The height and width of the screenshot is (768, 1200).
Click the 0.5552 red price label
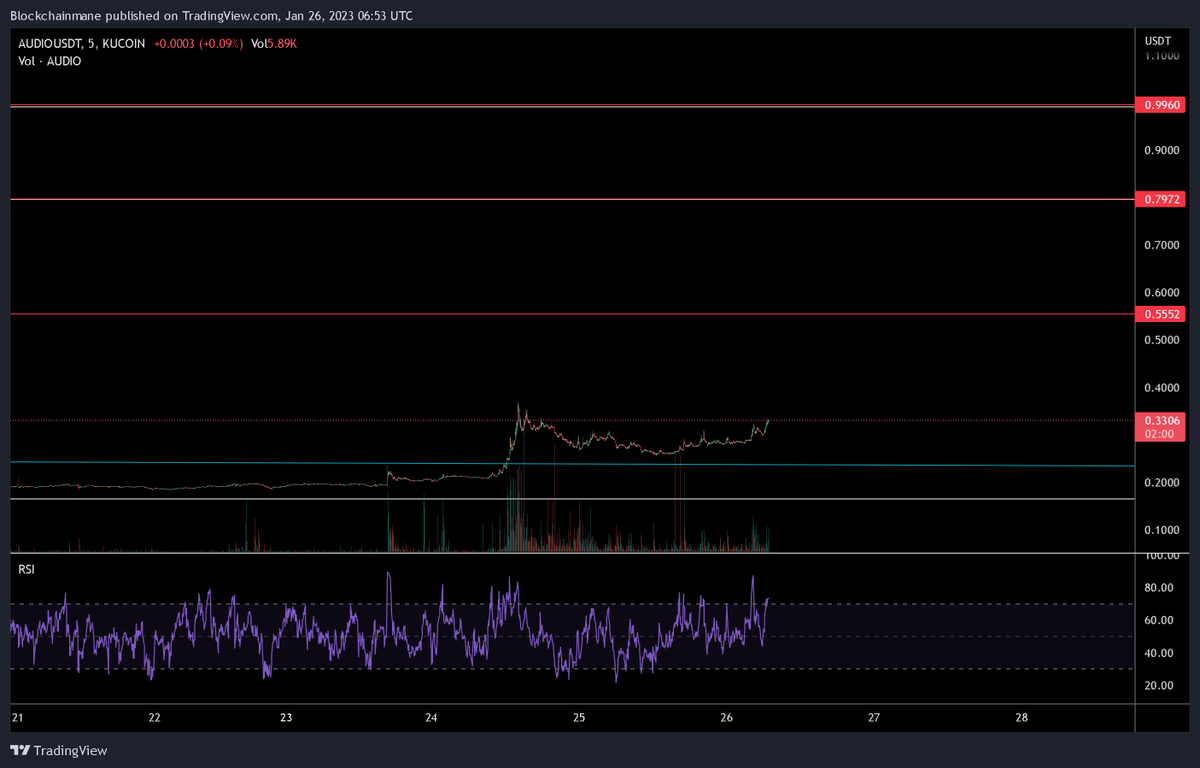(1163, 314)
